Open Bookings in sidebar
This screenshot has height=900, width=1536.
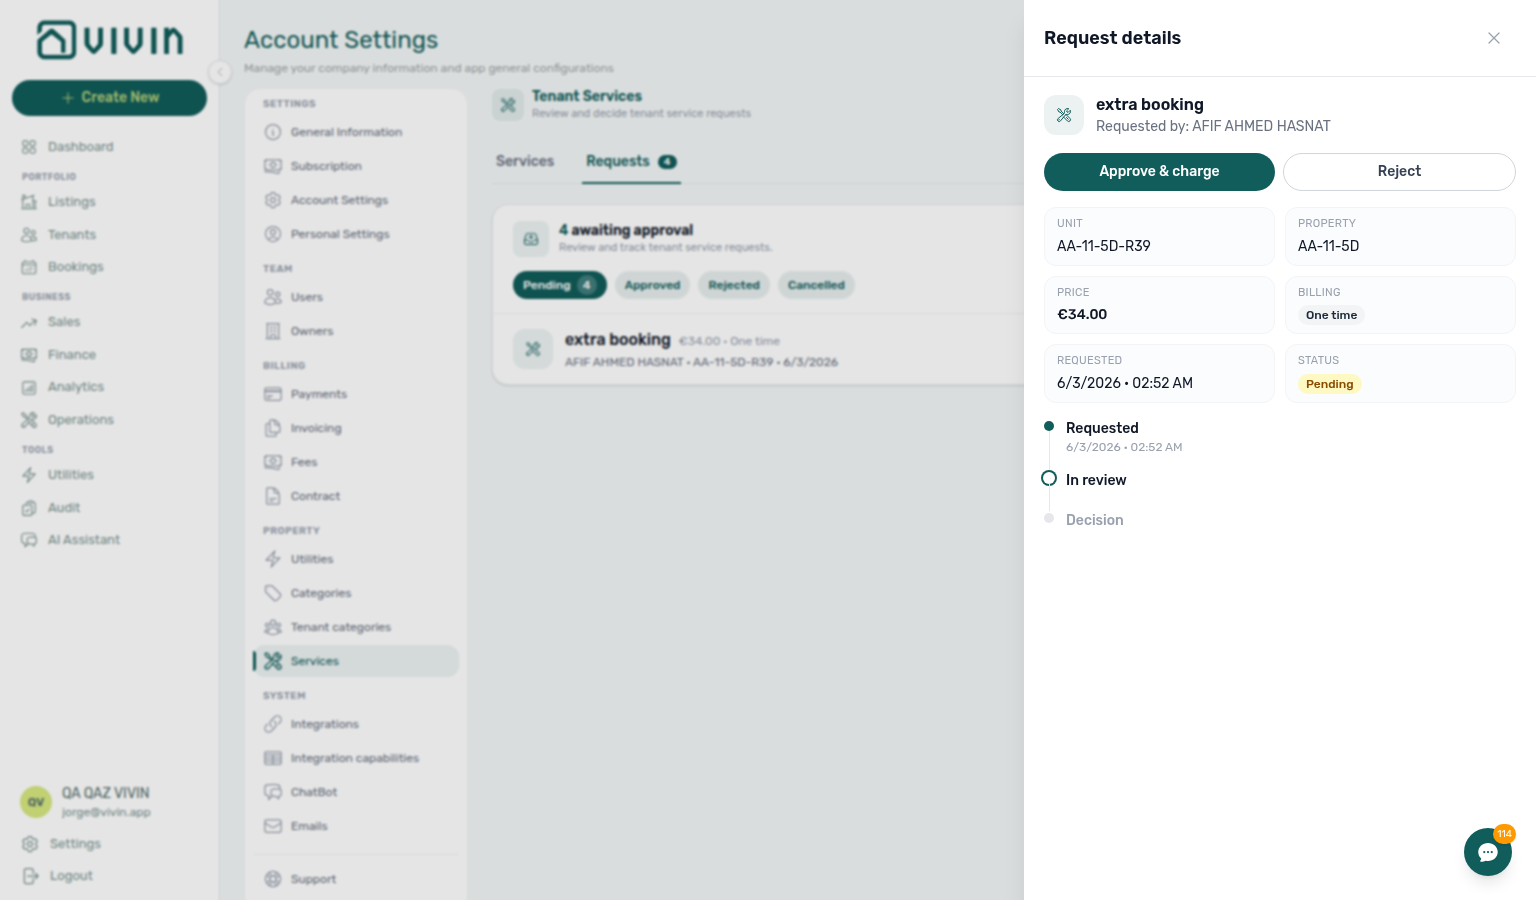64,267
